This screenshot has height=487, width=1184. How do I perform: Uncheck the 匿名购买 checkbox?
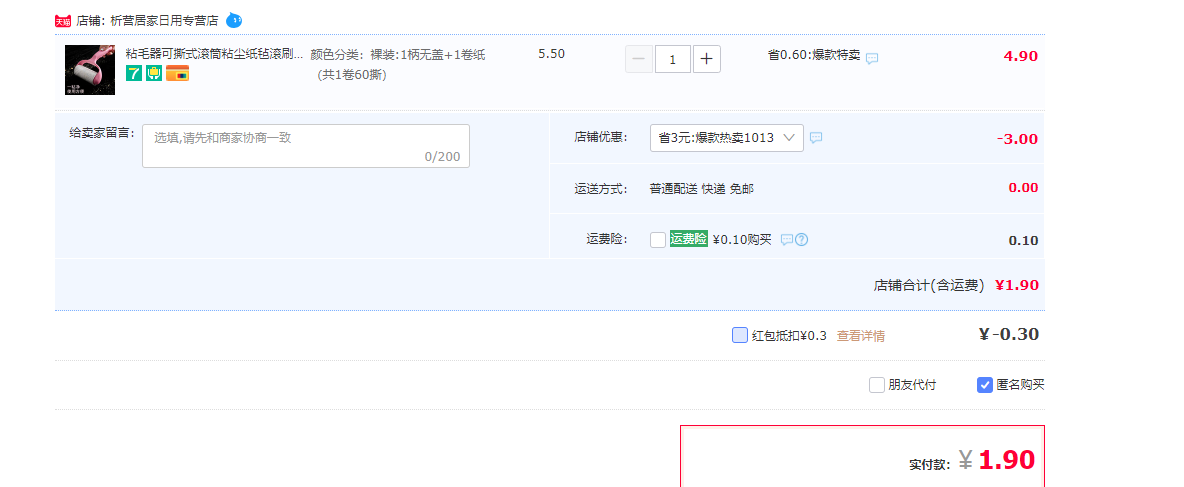tap(985, 385)
